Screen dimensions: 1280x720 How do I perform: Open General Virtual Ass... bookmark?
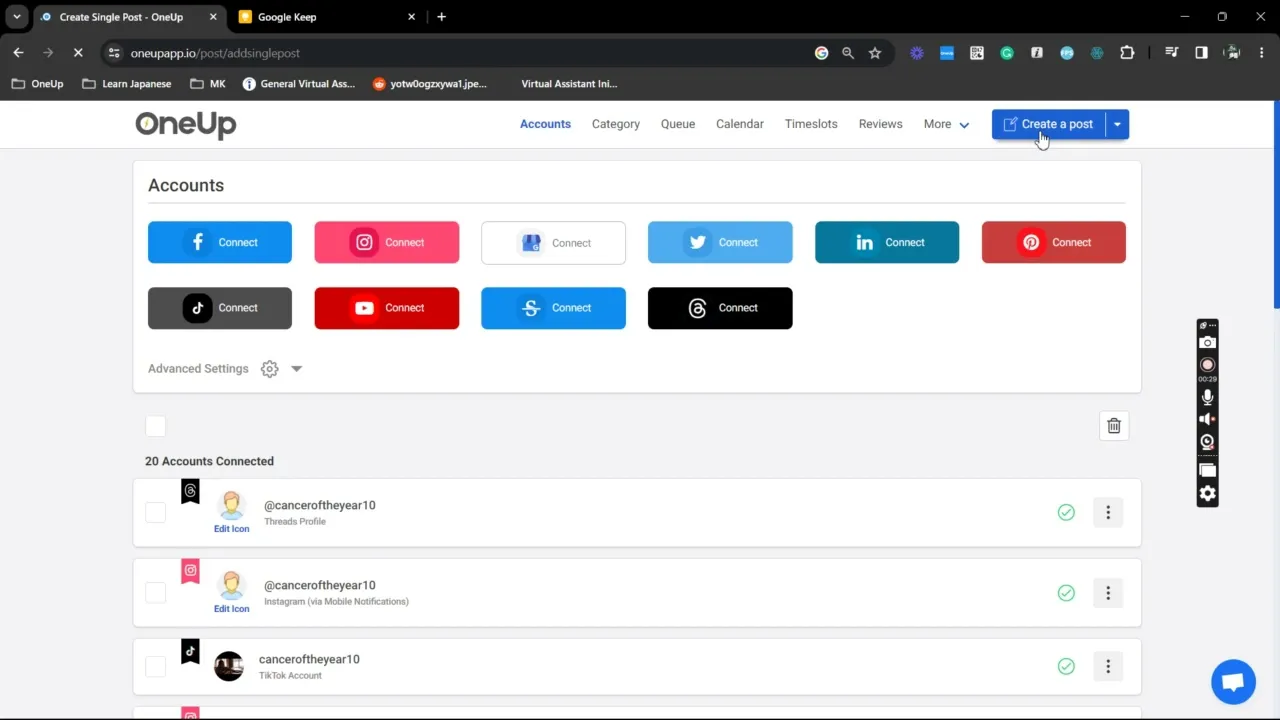coord(299,84)
